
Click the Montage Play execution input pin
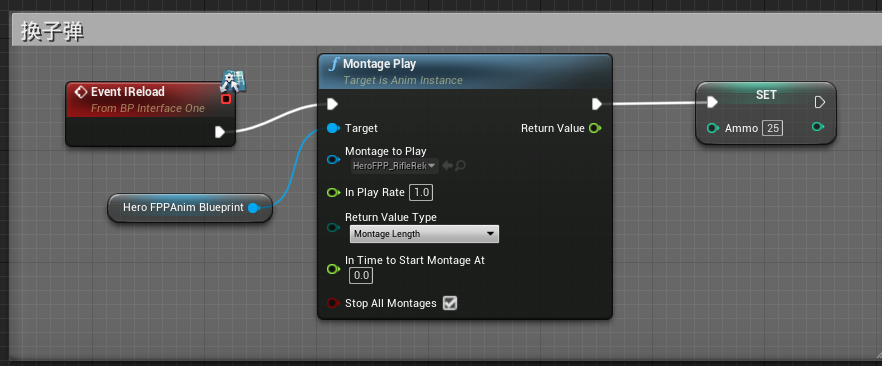pos(332,104)
